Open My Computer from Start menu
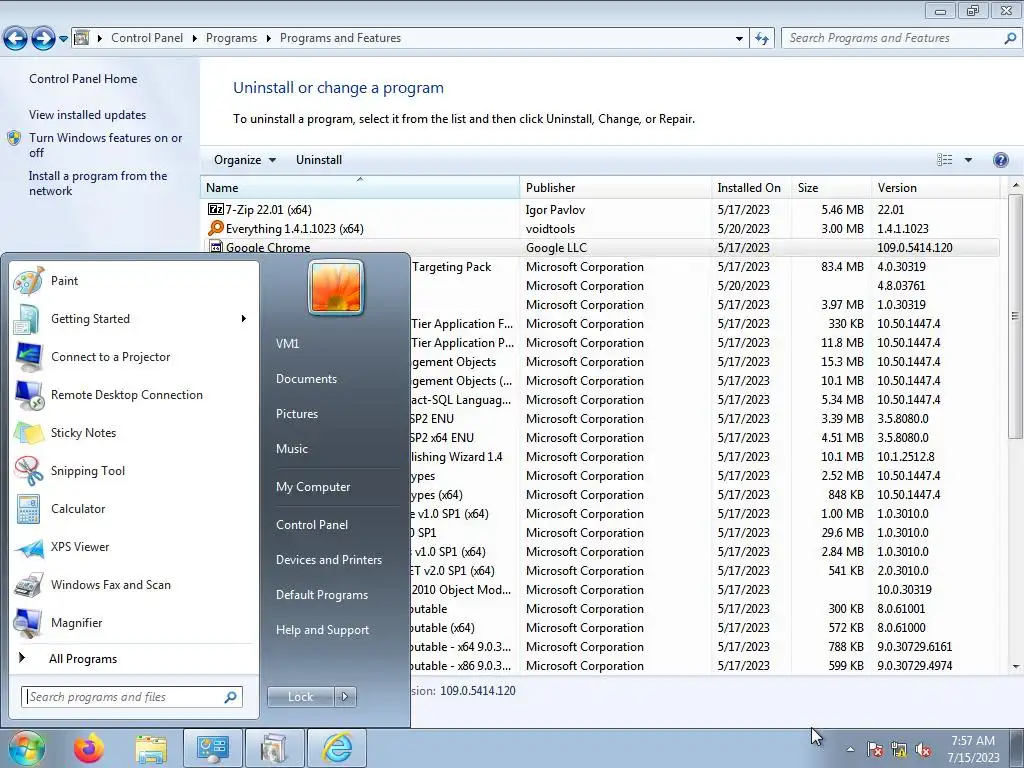Viewport: 1024px width, 768px height. click(313, 487)
